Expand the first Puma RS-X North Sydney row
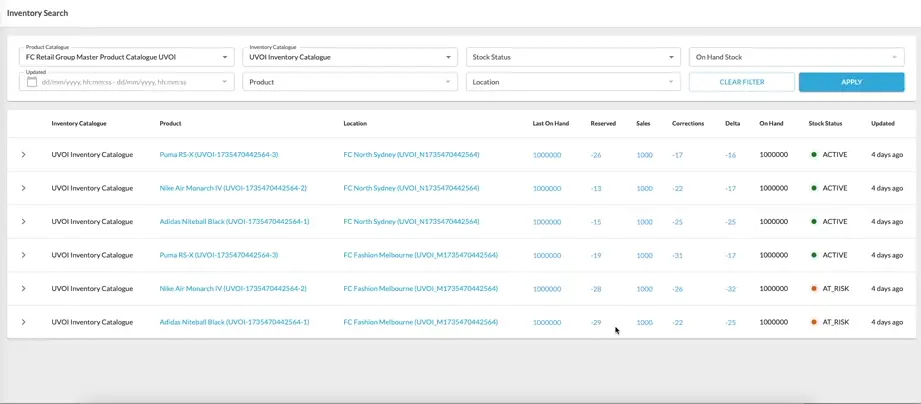Screen dimensions: 921x404 pyautogui.click(x=24, y=155)
